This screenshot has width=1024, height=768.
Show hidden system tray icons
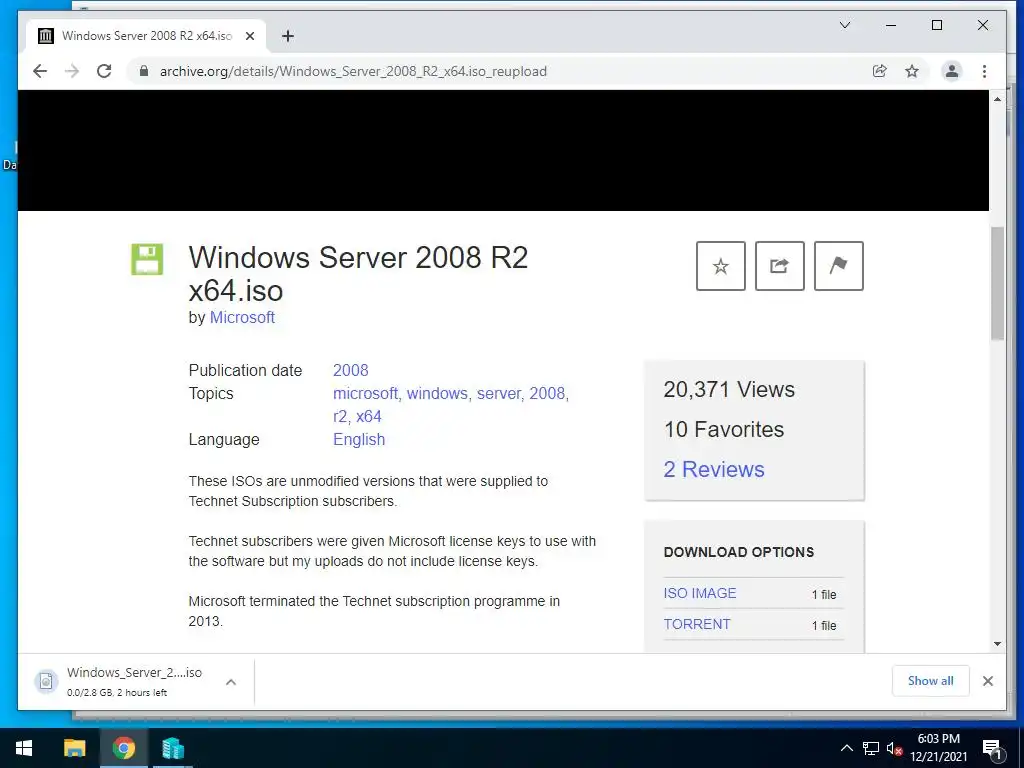point(846,748)
